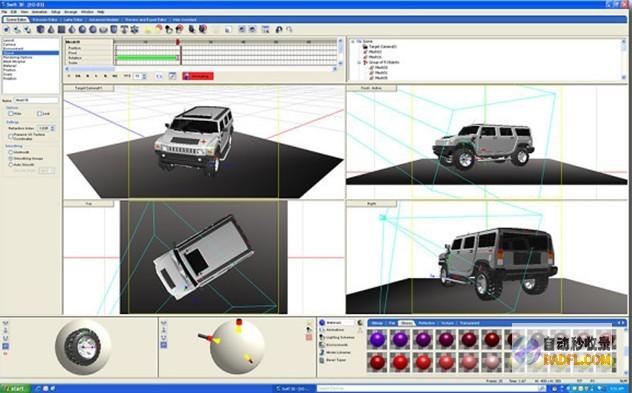This screenshot has height=393, width=632.
Task: Click the FPS stepper arrows in timeline
Action: 144,76
